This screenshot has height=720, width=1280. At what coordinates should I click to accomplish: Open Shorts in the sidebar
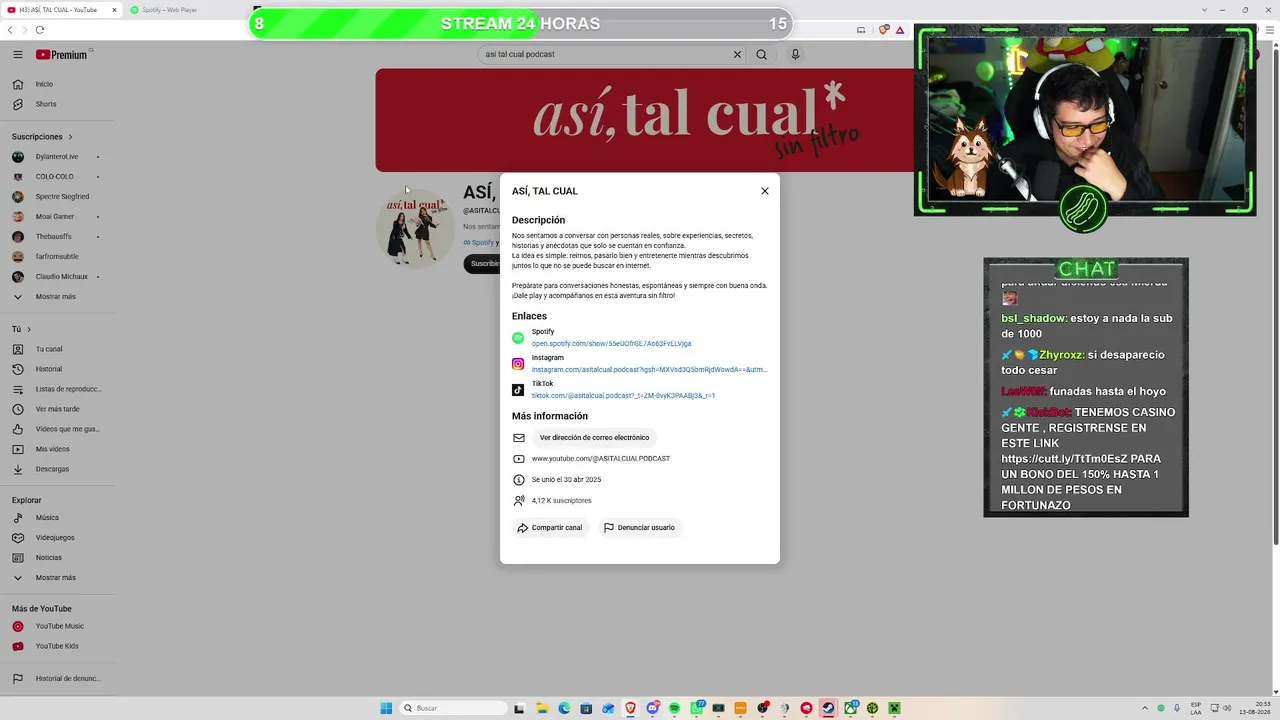click(x=57, y=104)
